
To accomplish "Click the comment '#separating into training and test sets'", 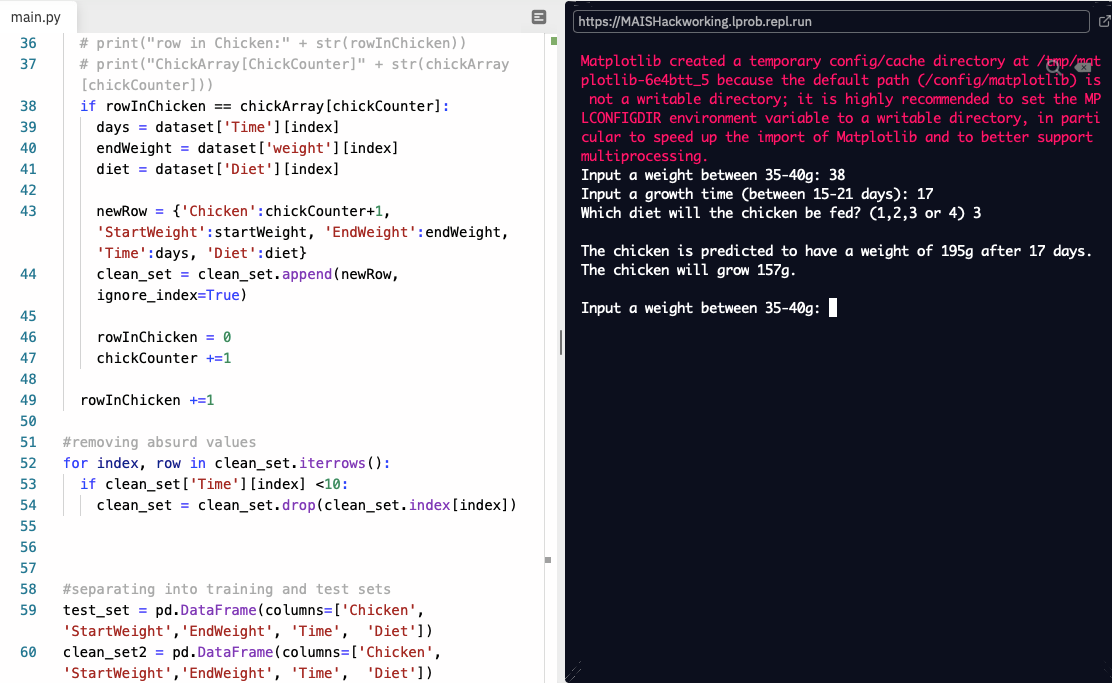I will 227,589.
